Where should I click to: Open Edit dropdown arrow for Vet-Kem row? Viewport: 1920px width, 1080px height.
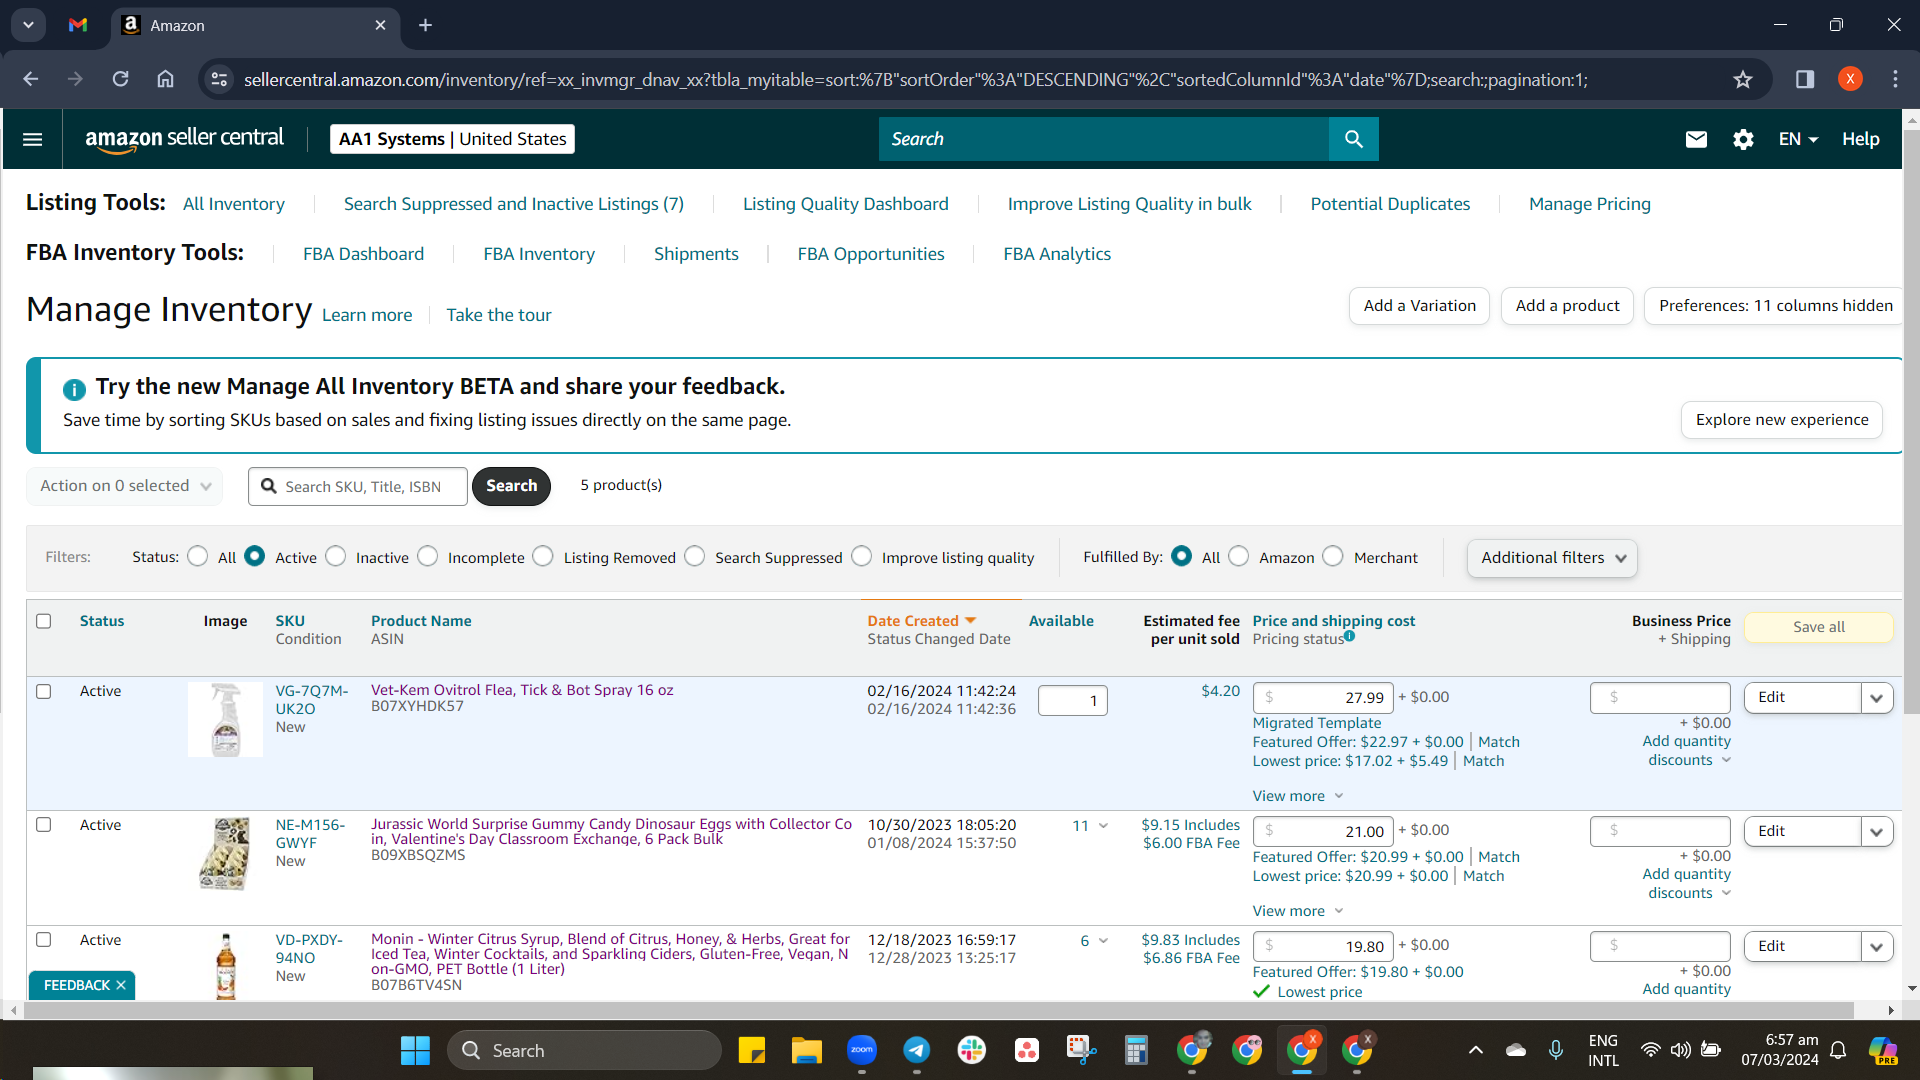(x=1876, y=698)
